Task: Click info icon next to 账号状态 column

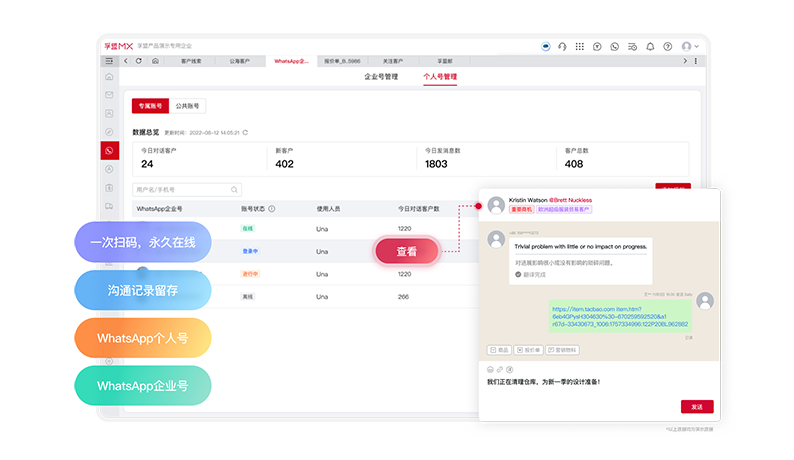Action: tap(272, 209)
